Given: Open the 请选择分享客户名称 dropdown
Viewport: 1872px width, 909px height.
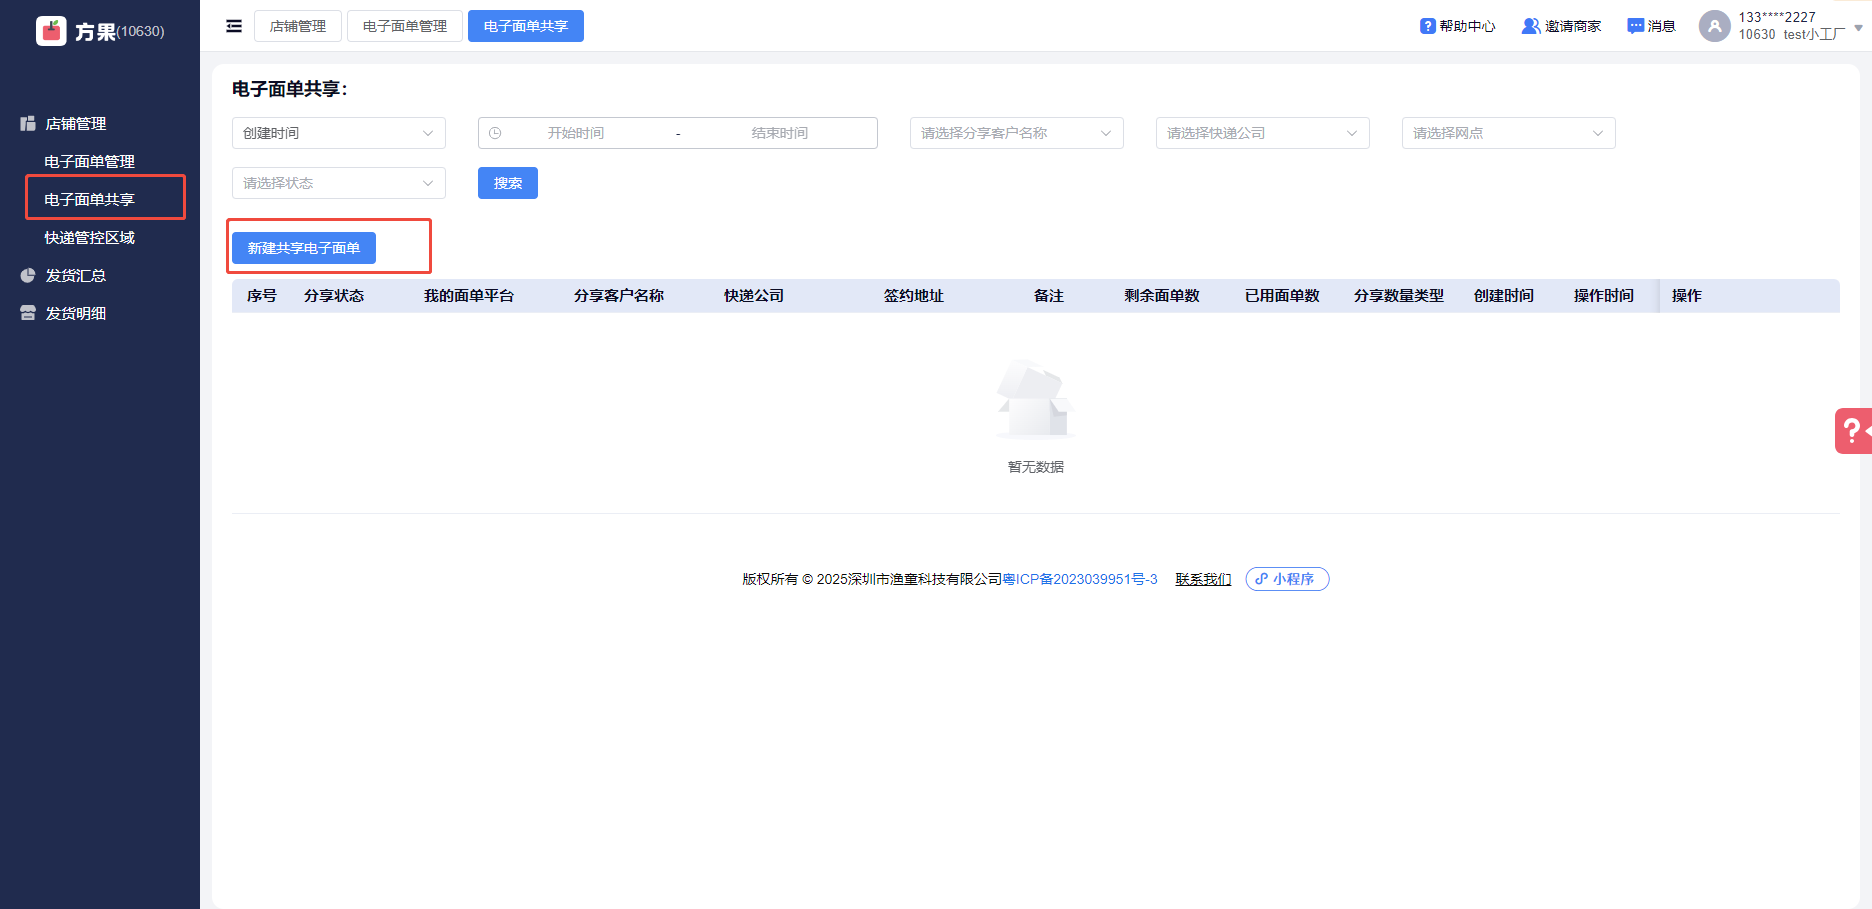Looking at the screenshot, I should (x=1016, y=133).
